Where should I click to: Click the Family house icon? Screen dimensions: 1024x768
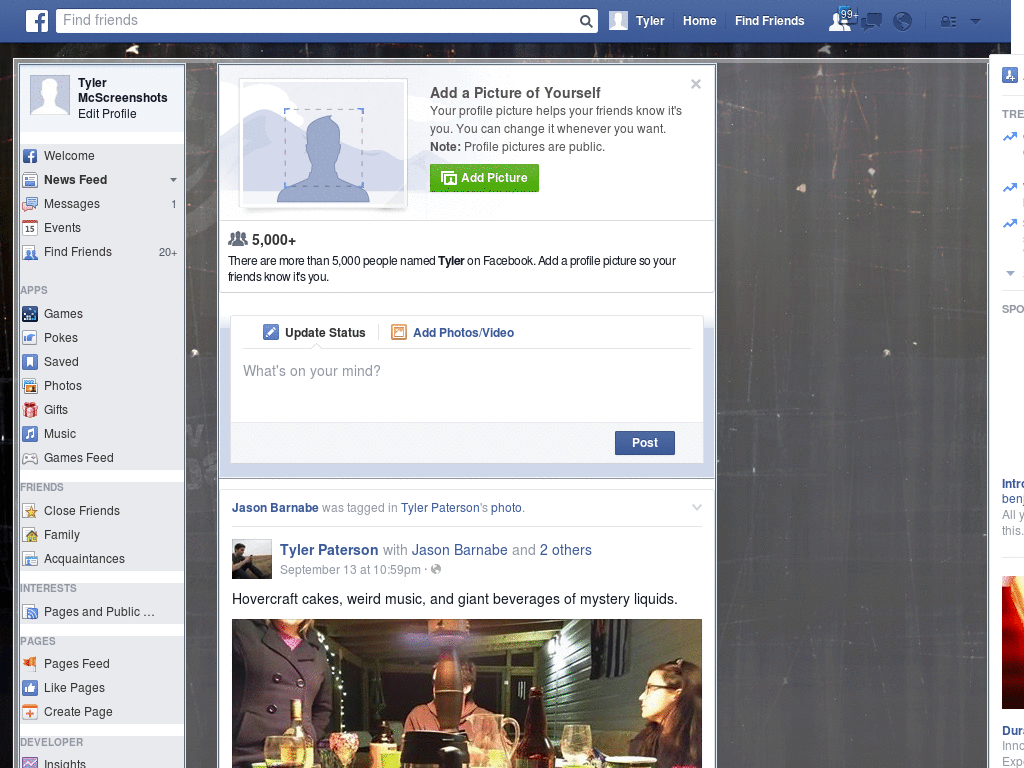click(29, 535)
